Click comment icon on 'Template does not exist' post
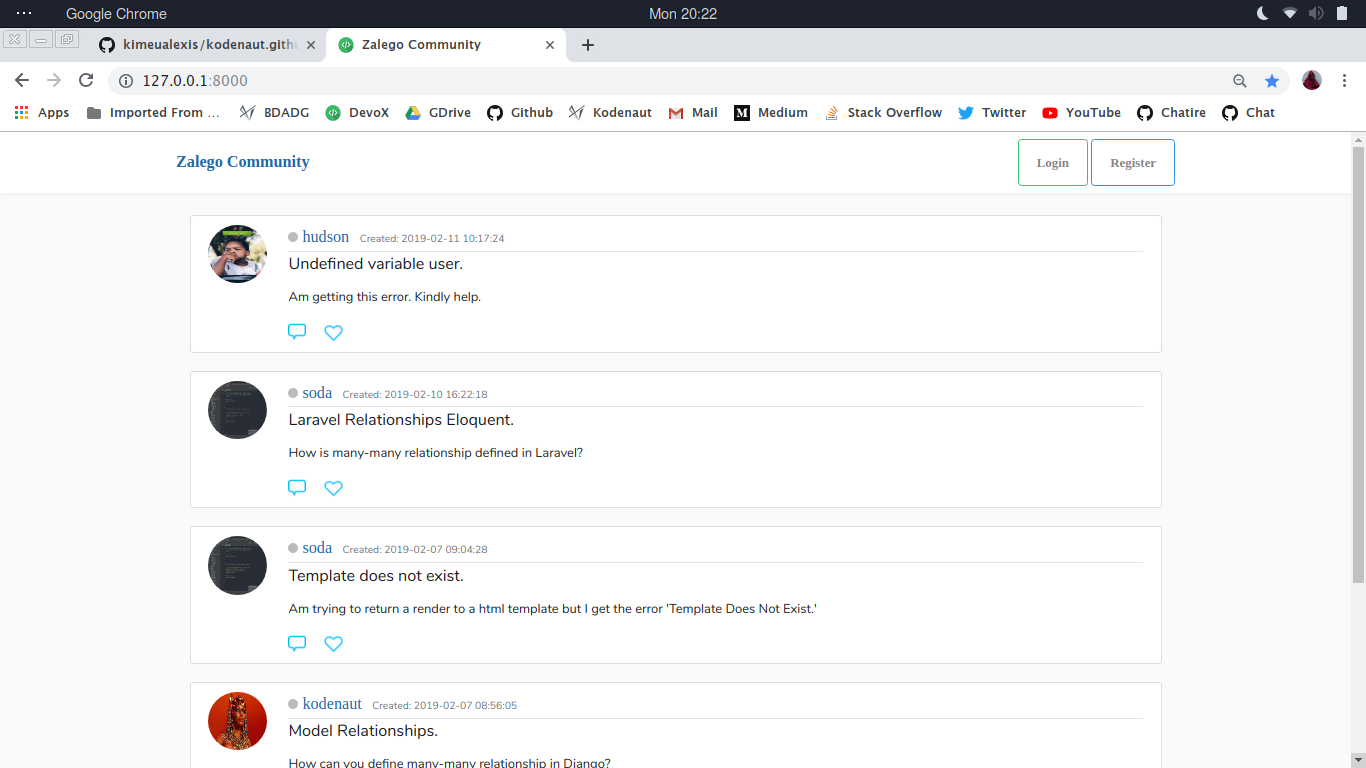The height and width of the screenshot is (768, 1366). click(x=297, y=643)
